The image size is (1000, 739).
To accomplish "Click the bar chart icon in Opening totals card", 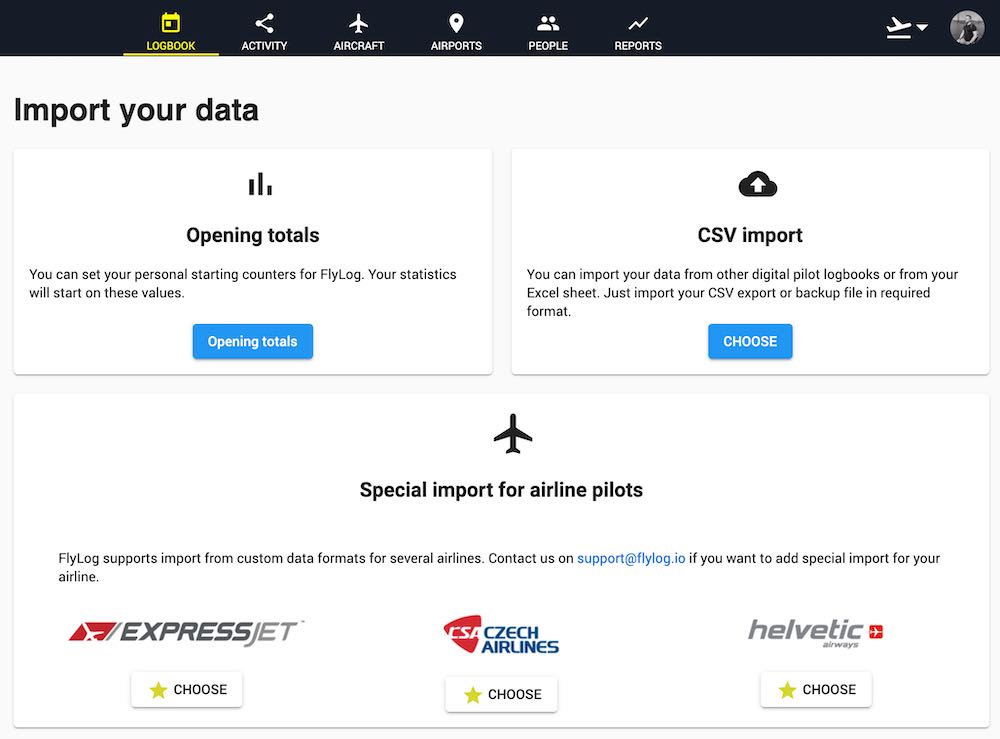I will click(260, 183).
